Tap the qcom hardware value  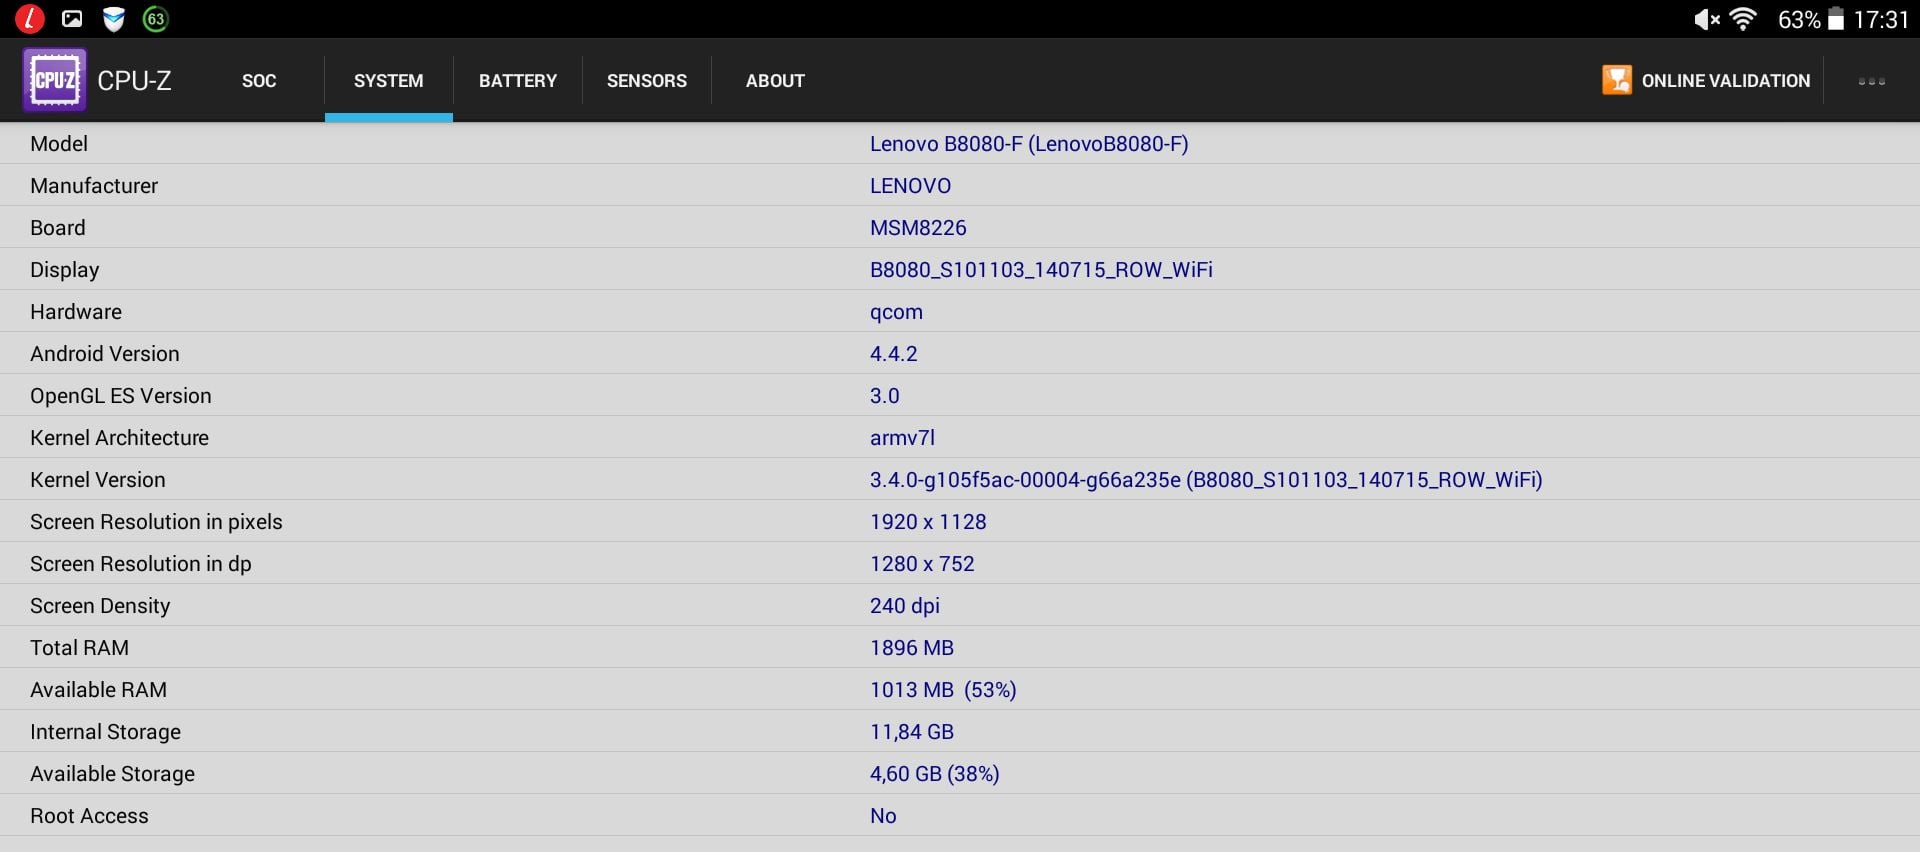pyautogui.click(x=896, y=312)
